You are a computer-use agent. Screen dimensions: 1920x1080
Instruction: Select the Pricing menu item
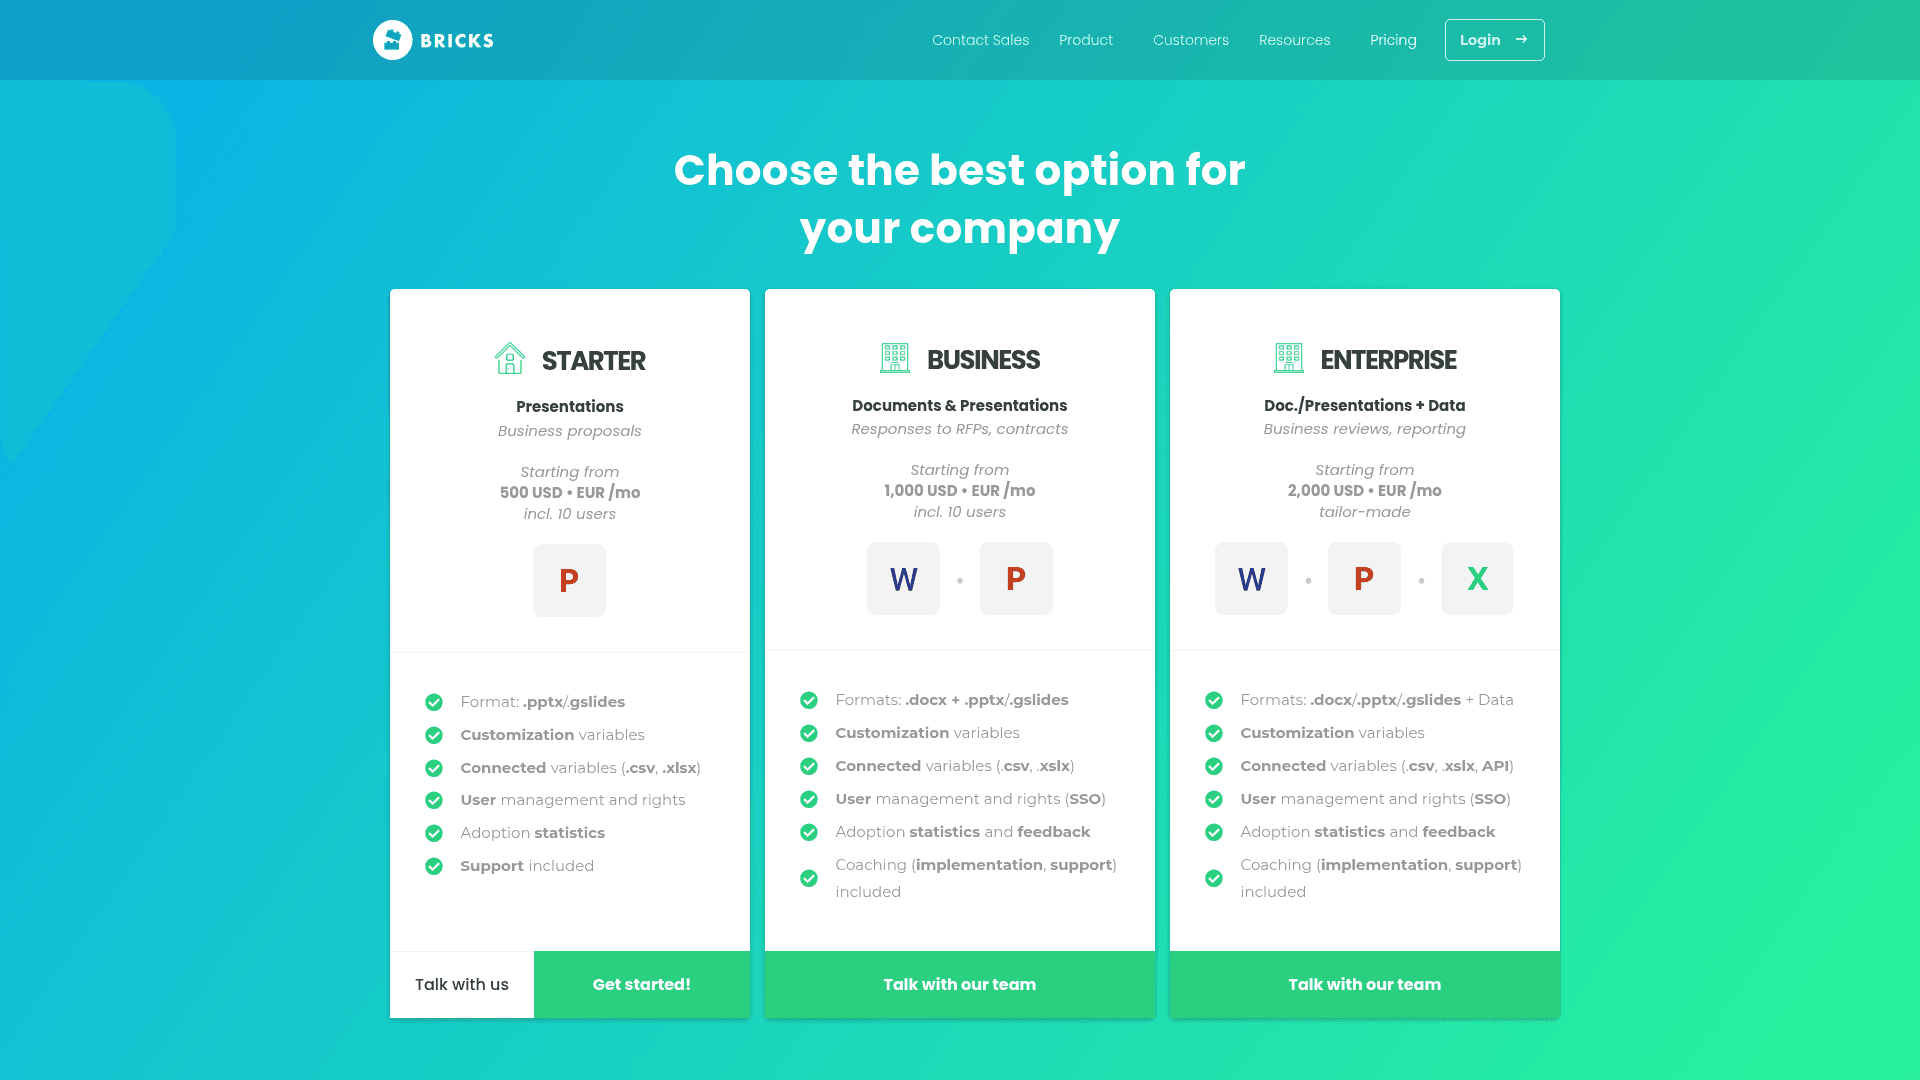[1393, 40]
